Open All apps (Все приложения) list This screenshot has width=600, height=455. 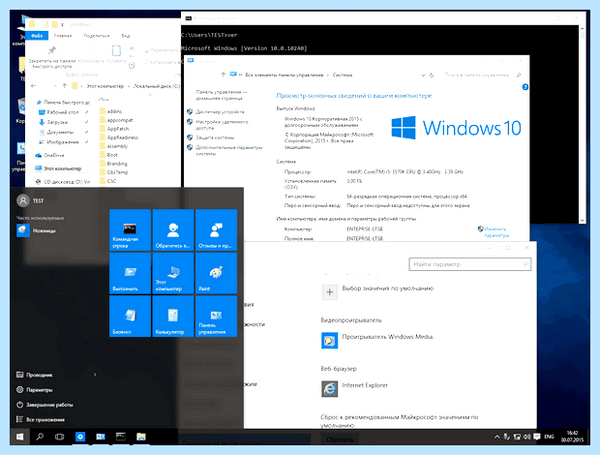click(40, 419)
